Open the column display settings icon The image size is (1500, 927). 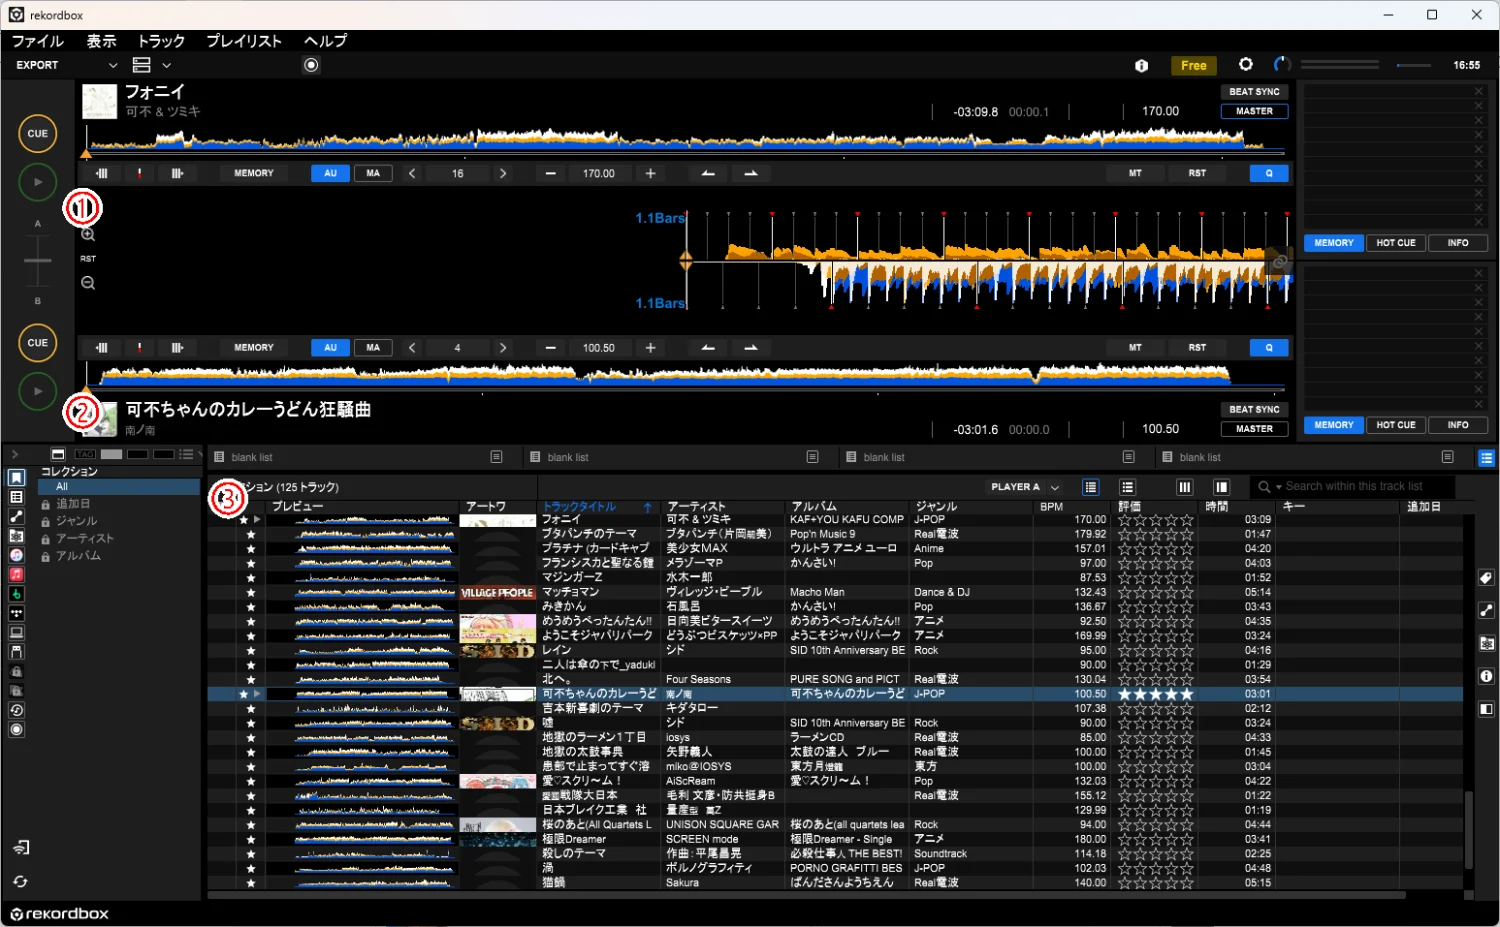[1184, 487]
